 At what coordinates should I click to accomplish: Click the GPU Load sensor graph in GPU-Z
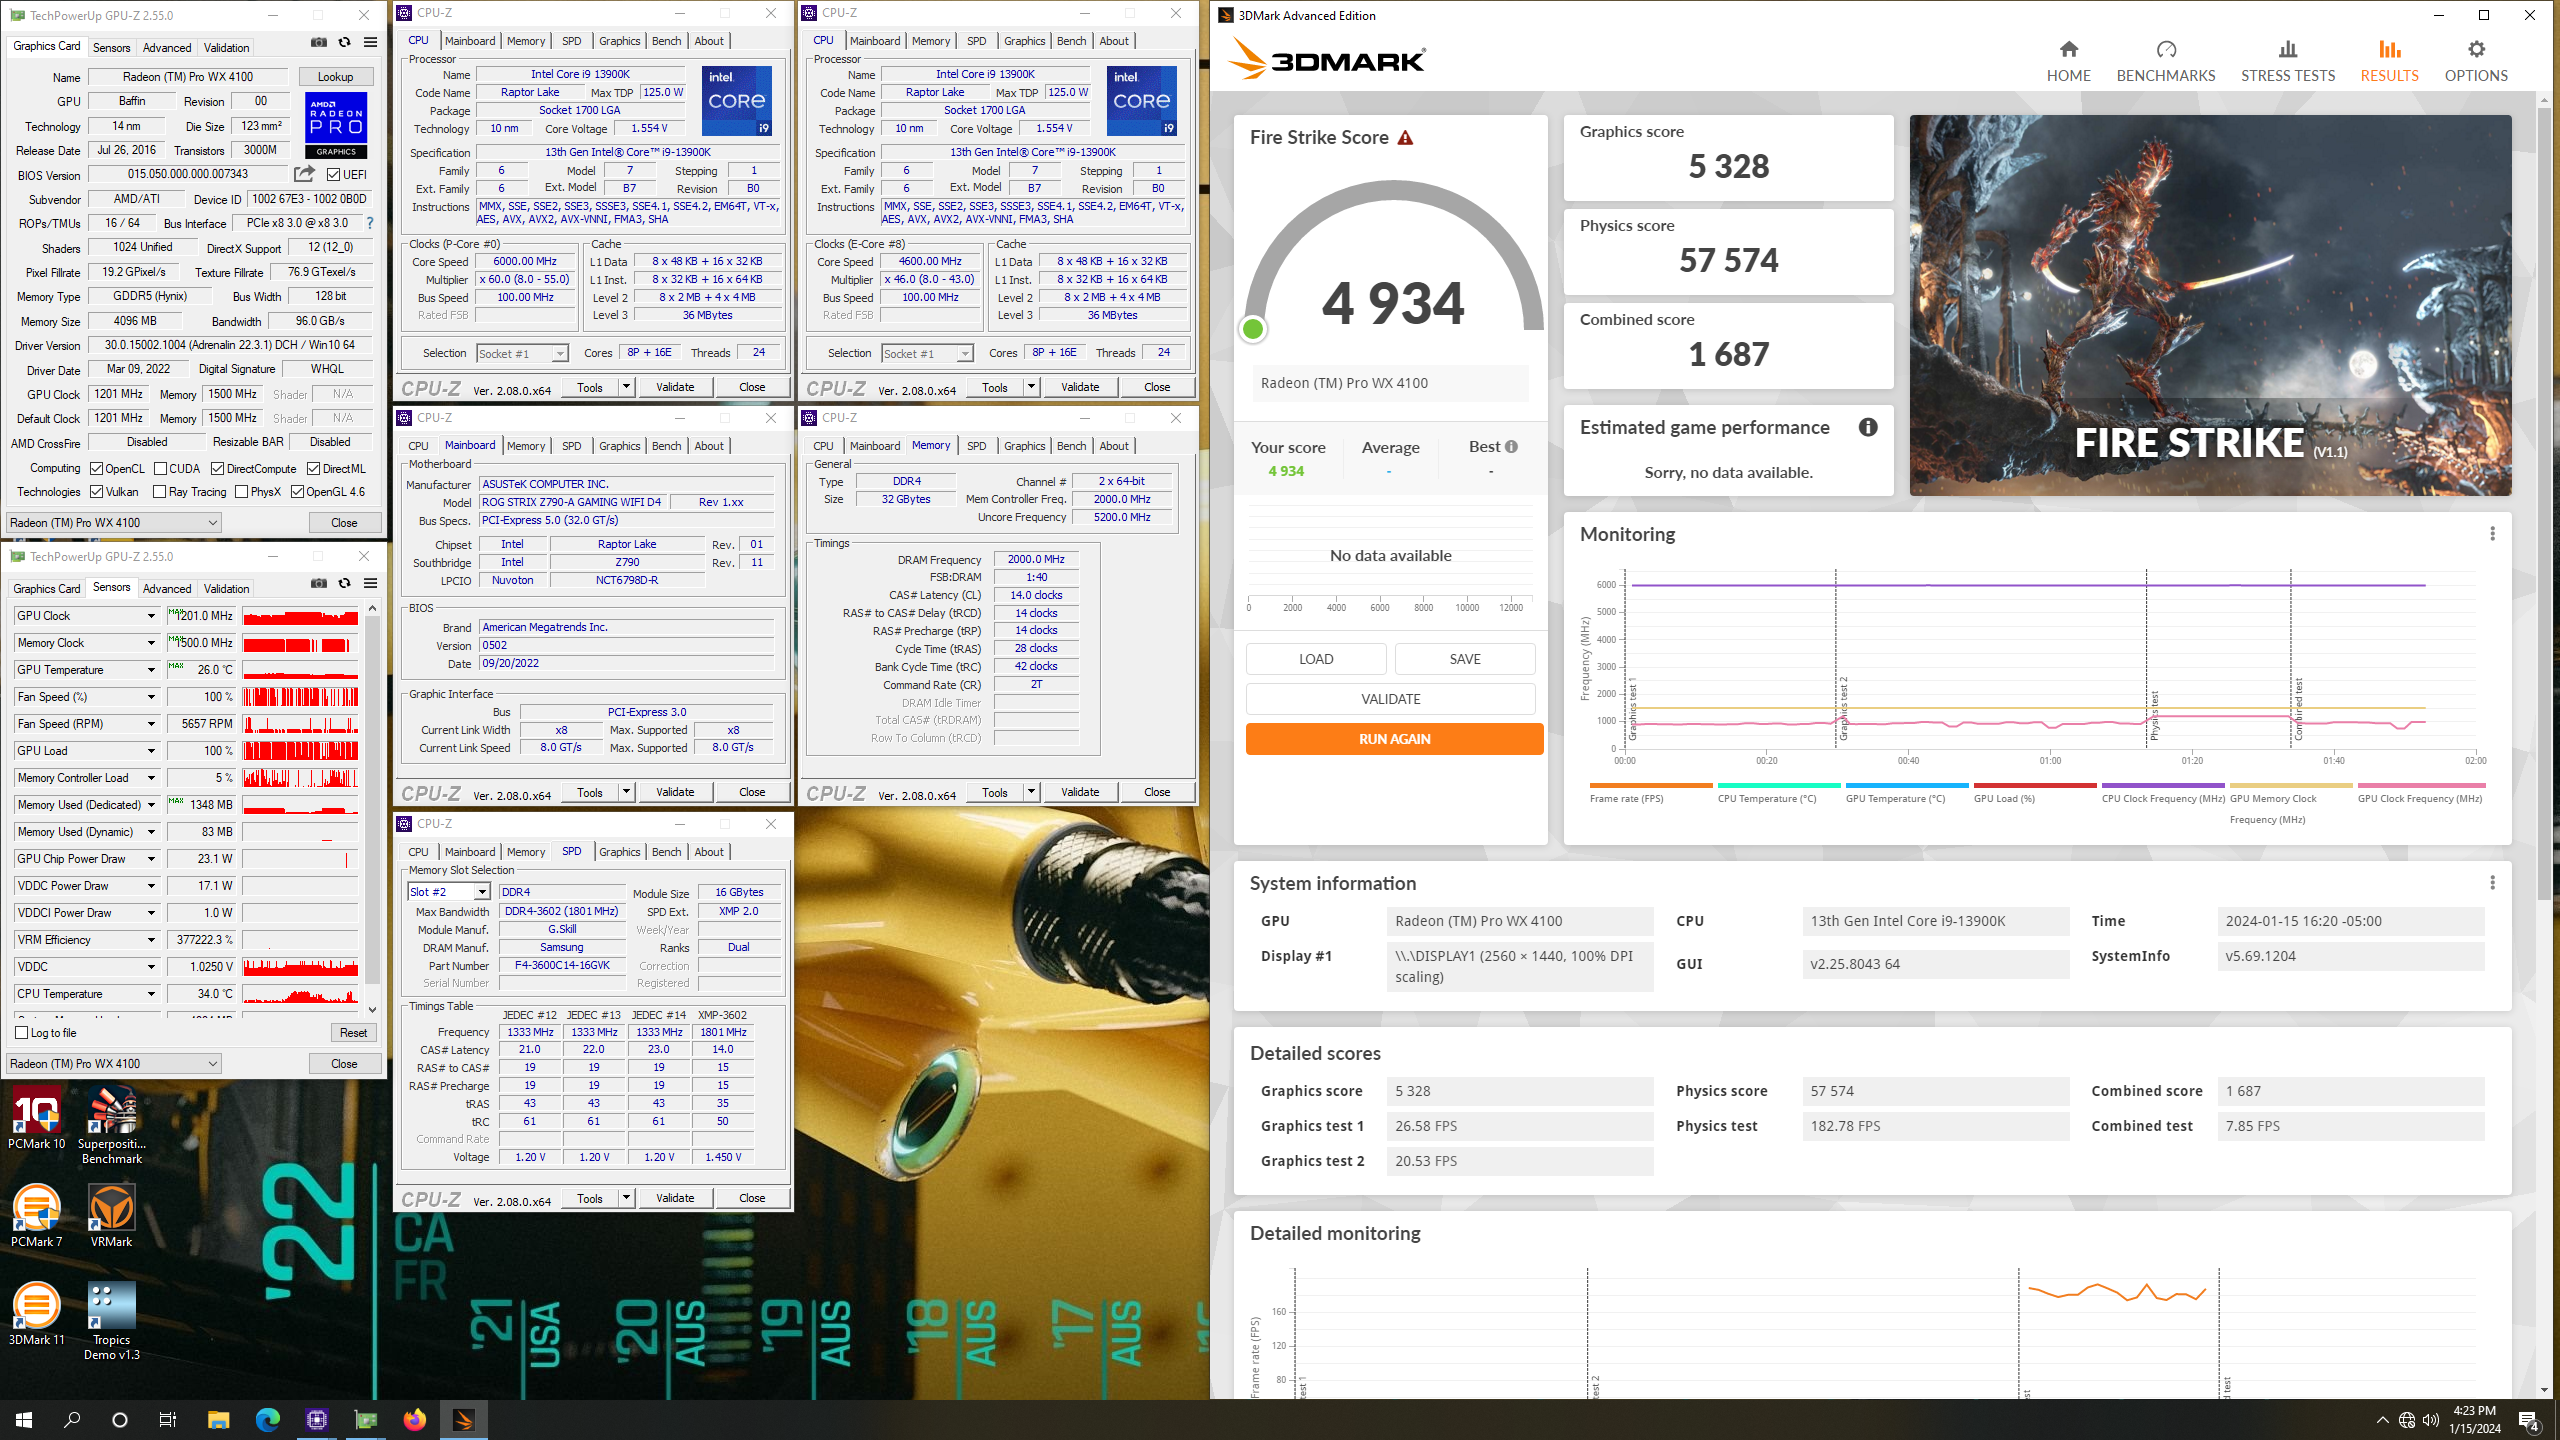pyautogui.click(x=300, y=751)
